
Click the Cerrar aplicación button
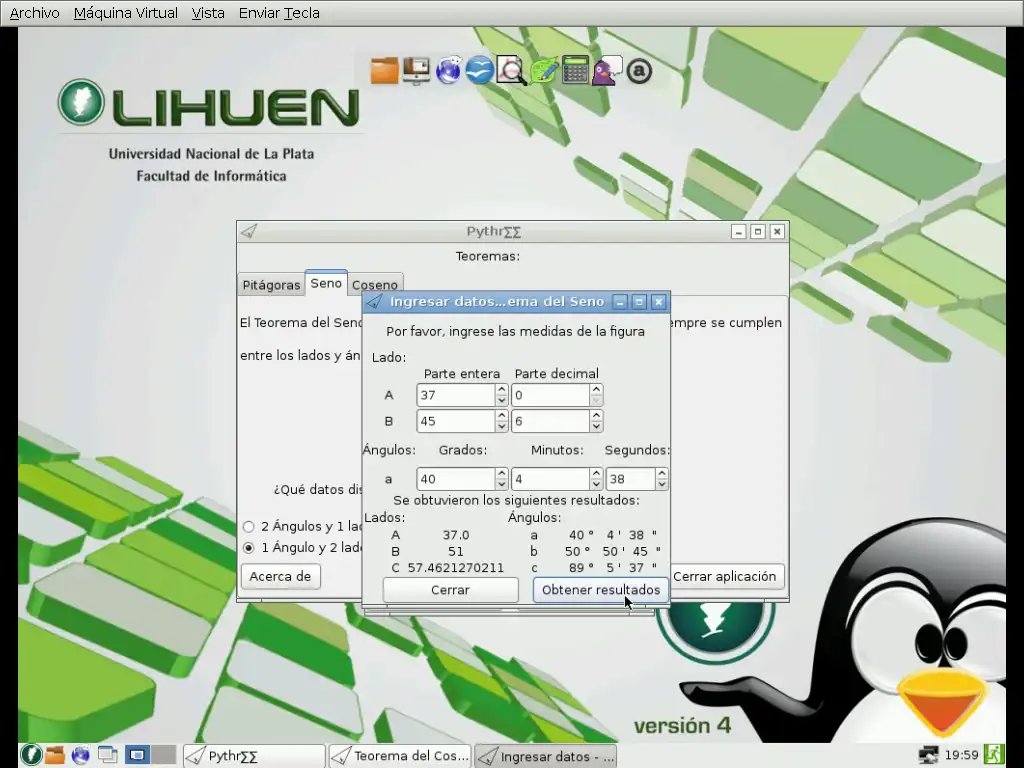725,577
